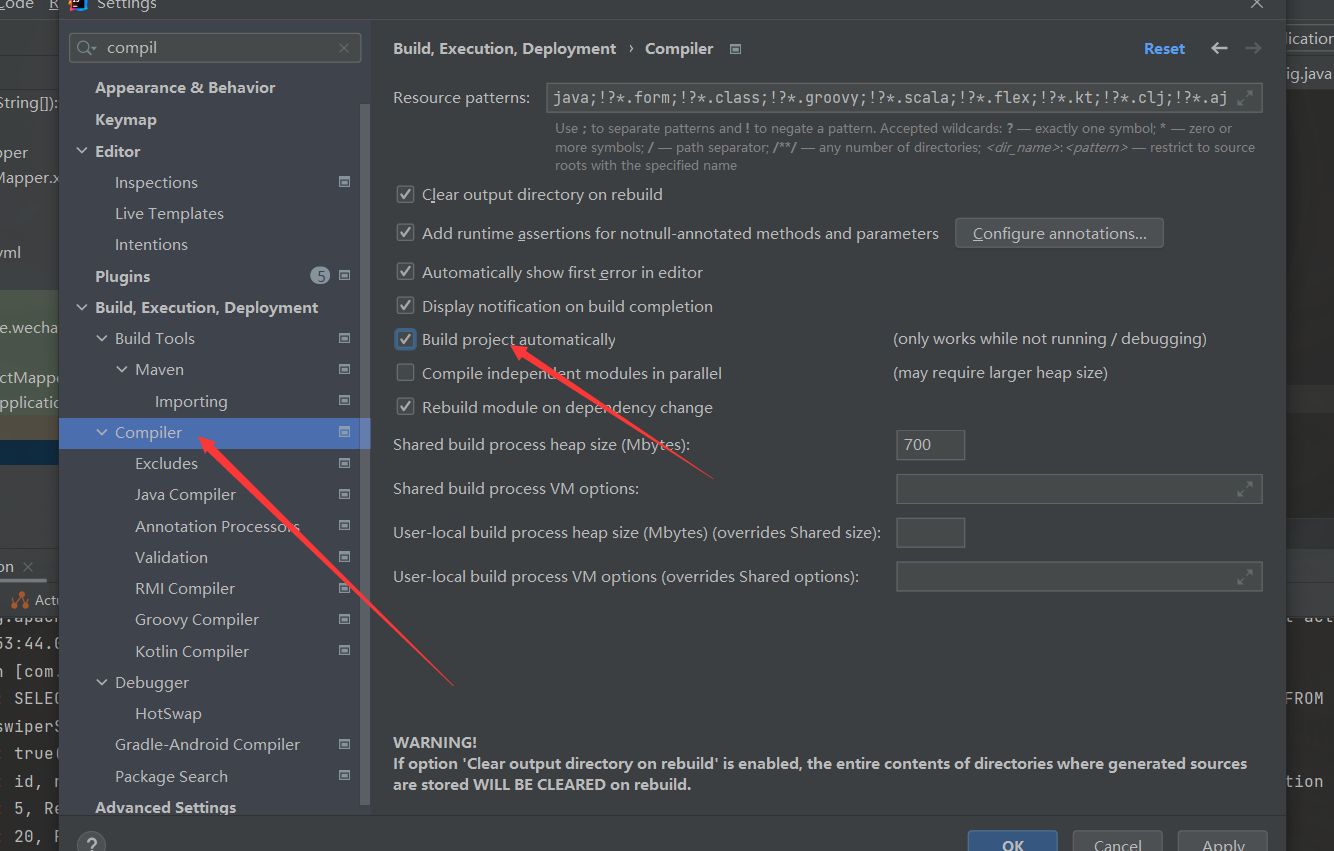Open Help with the question mark button
1334x851 pixels.
pyautogui.click(x=93, y=842)
